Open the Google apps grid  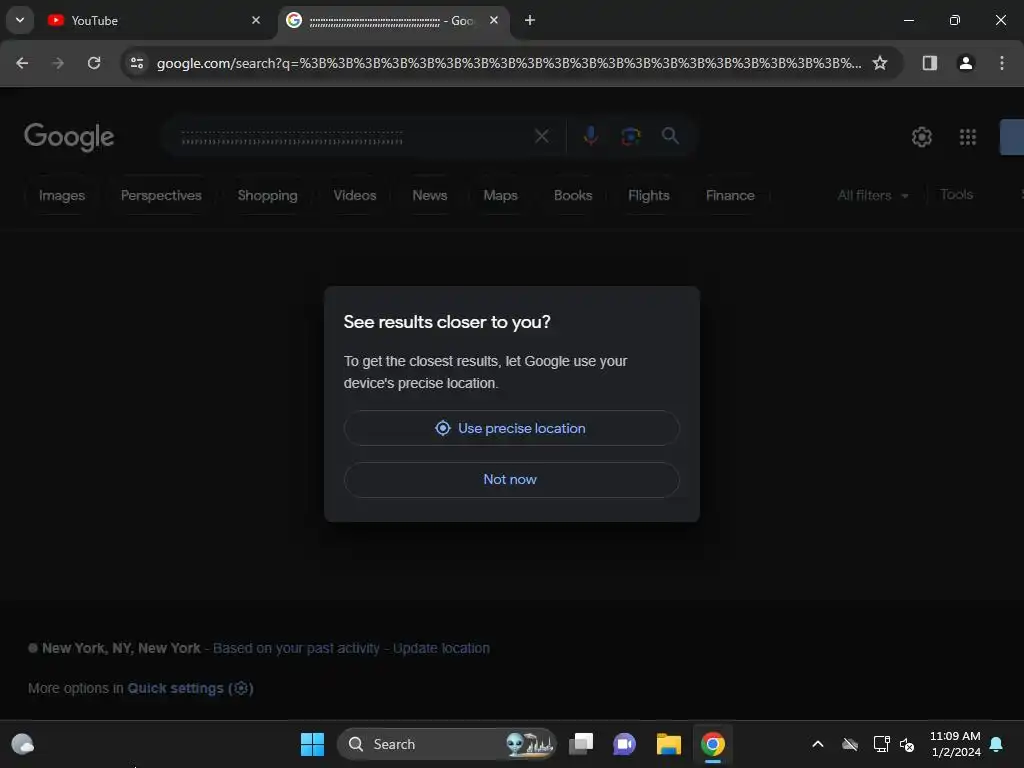[x=968, y=137]
